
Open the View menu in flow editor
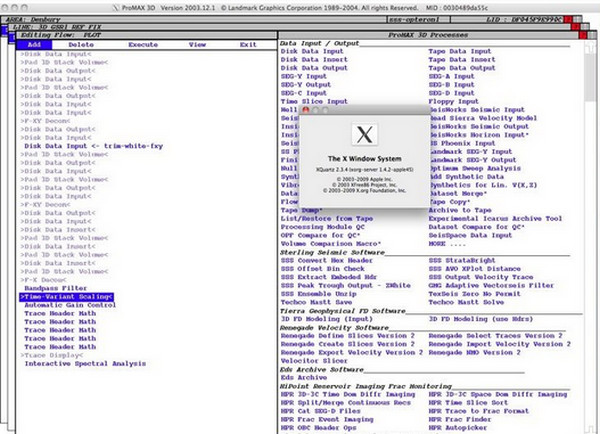197,44
